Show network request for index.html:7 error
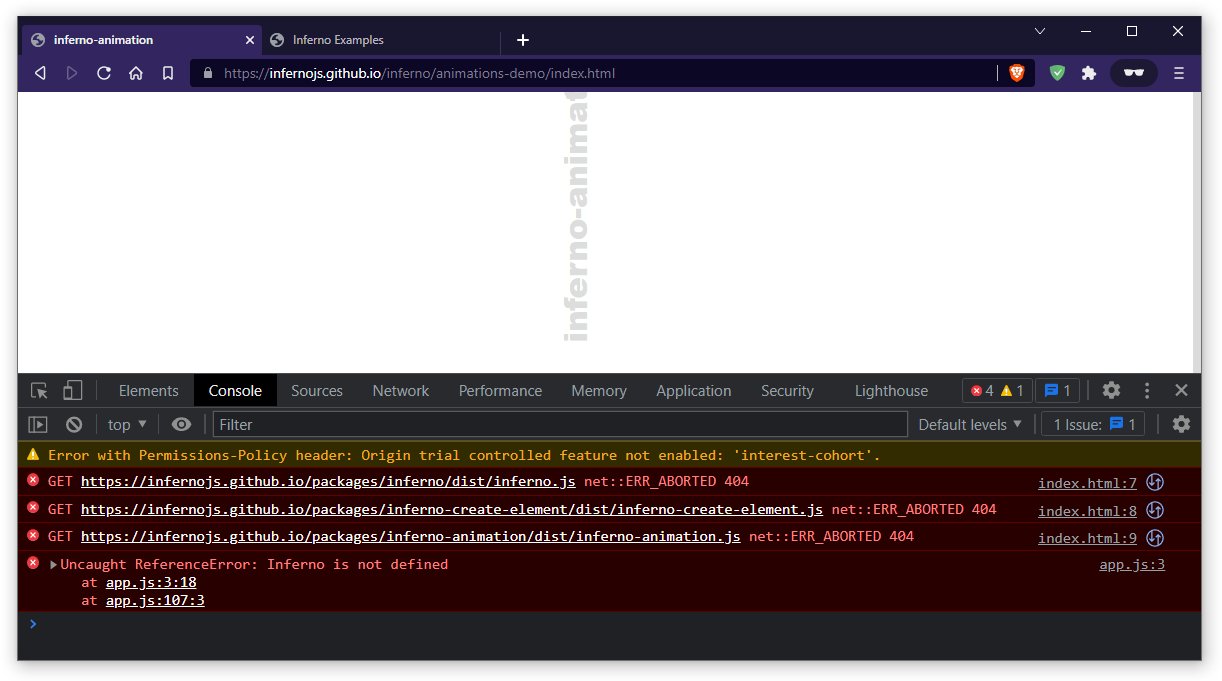This screenshot has width=1222, height=681. click(x=1155, y=483)
